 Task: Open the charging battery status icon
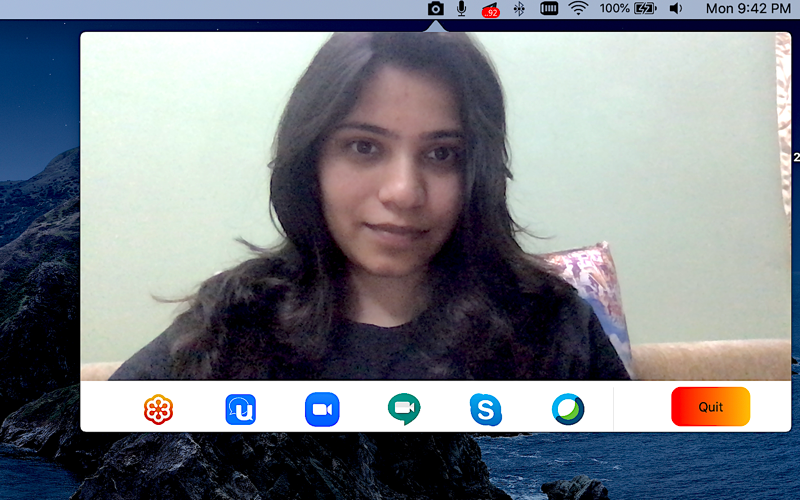[645, 9]
